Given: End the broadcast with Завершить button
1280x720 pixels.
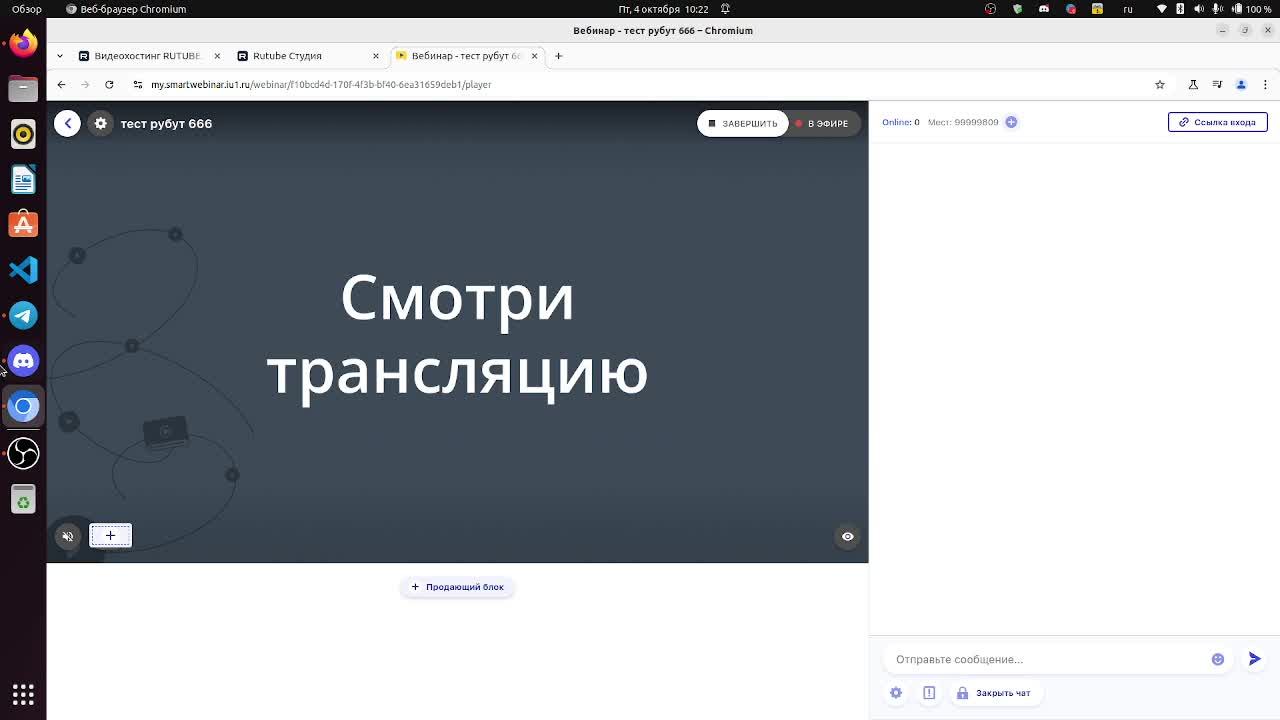Looking at the screenshot, I should tap(743, 123).
